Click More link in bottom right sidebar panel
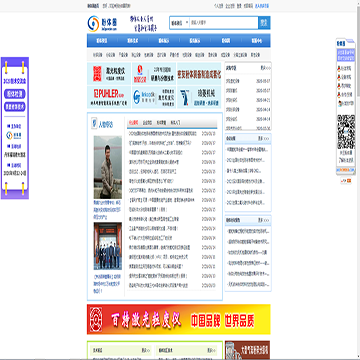 263,220
